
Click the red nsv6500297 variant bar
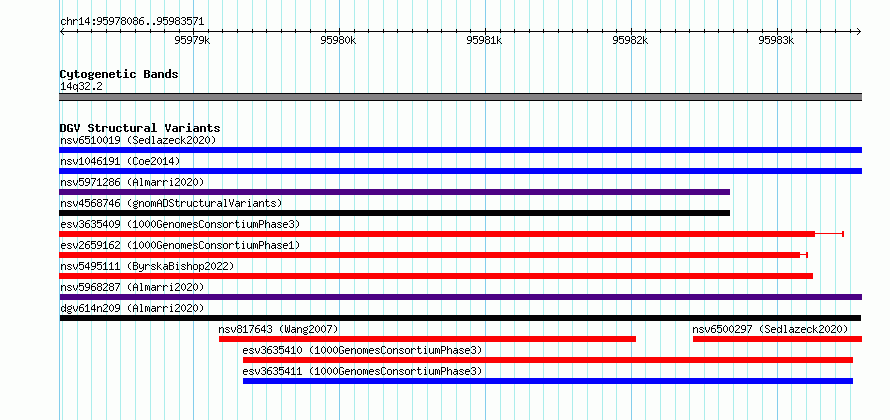tap(777, 339)
